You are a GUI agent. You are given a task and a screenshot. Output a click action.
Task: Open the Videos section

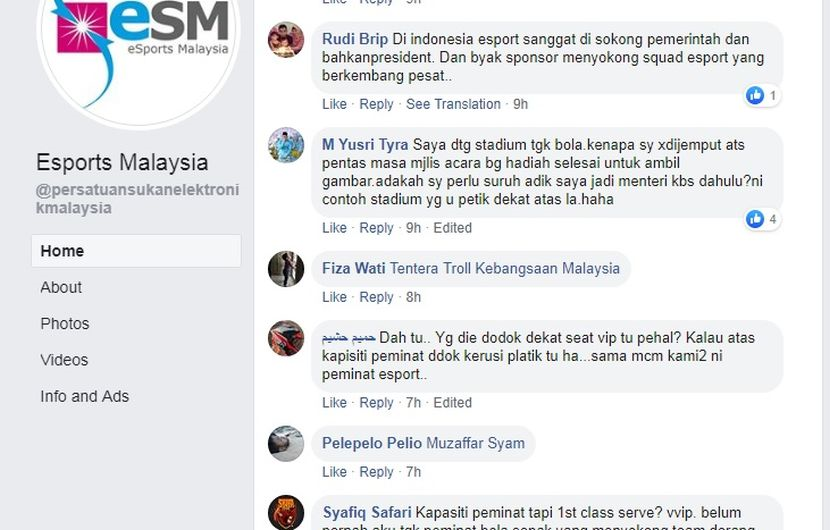click(64, 360)
